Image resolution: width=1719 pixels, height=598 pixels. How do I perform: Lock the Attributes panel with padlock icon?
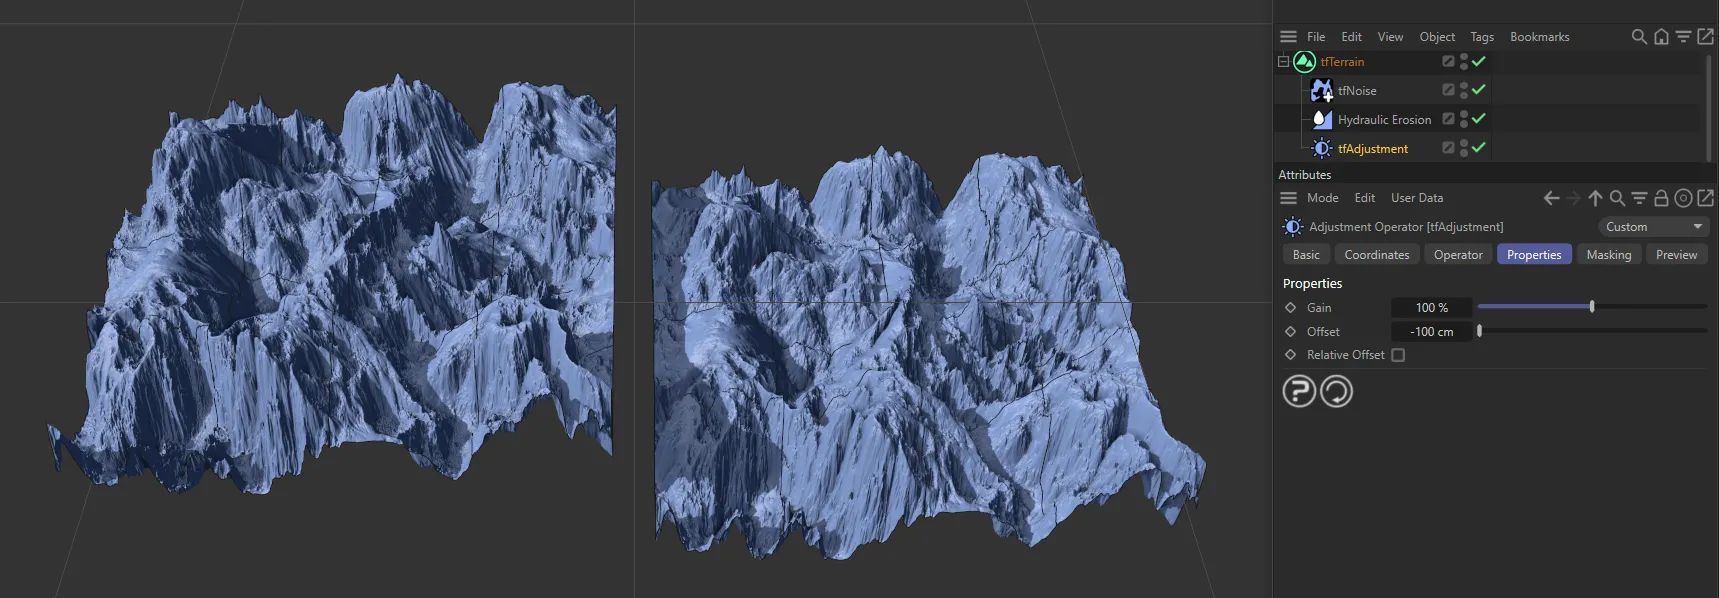tap(1661, 198)
